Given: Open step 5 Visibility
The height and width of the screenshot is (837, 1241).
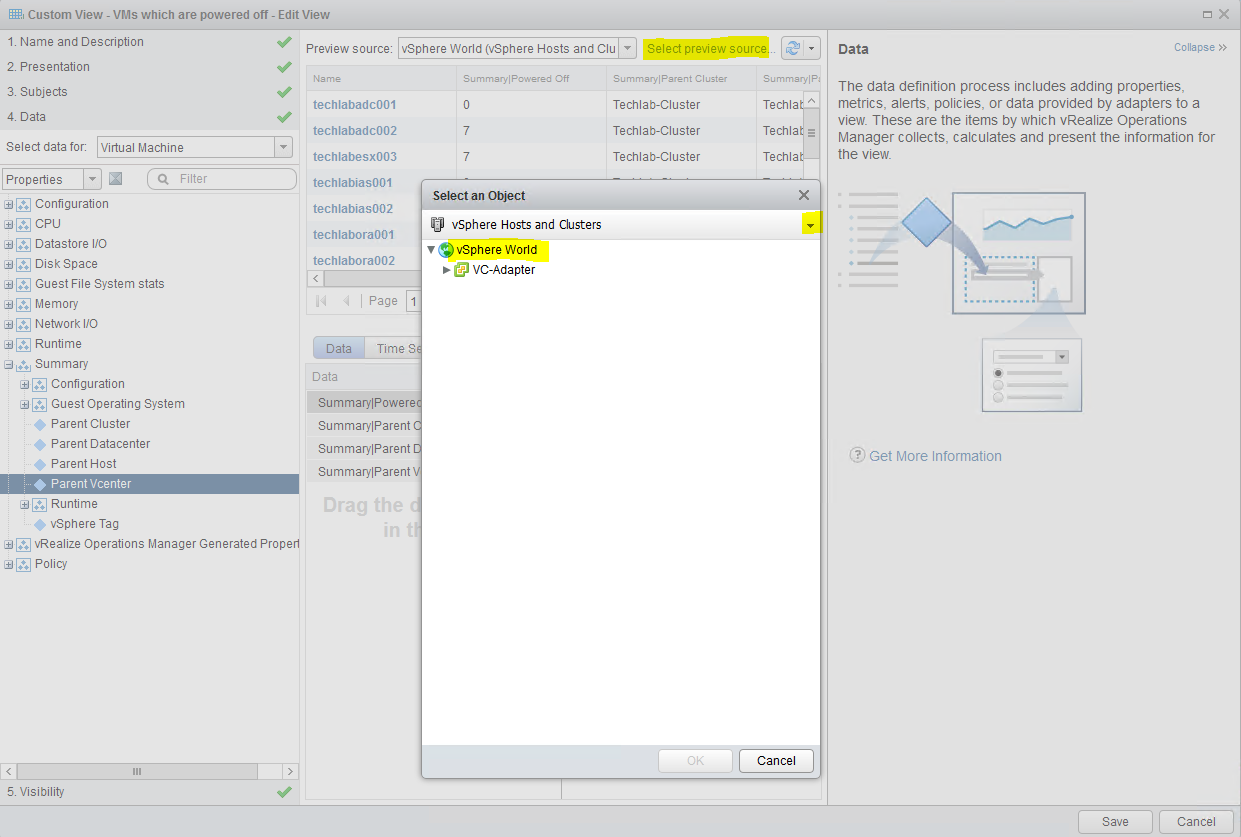Looking at the screenshot, I should click(x=150, y=792).
